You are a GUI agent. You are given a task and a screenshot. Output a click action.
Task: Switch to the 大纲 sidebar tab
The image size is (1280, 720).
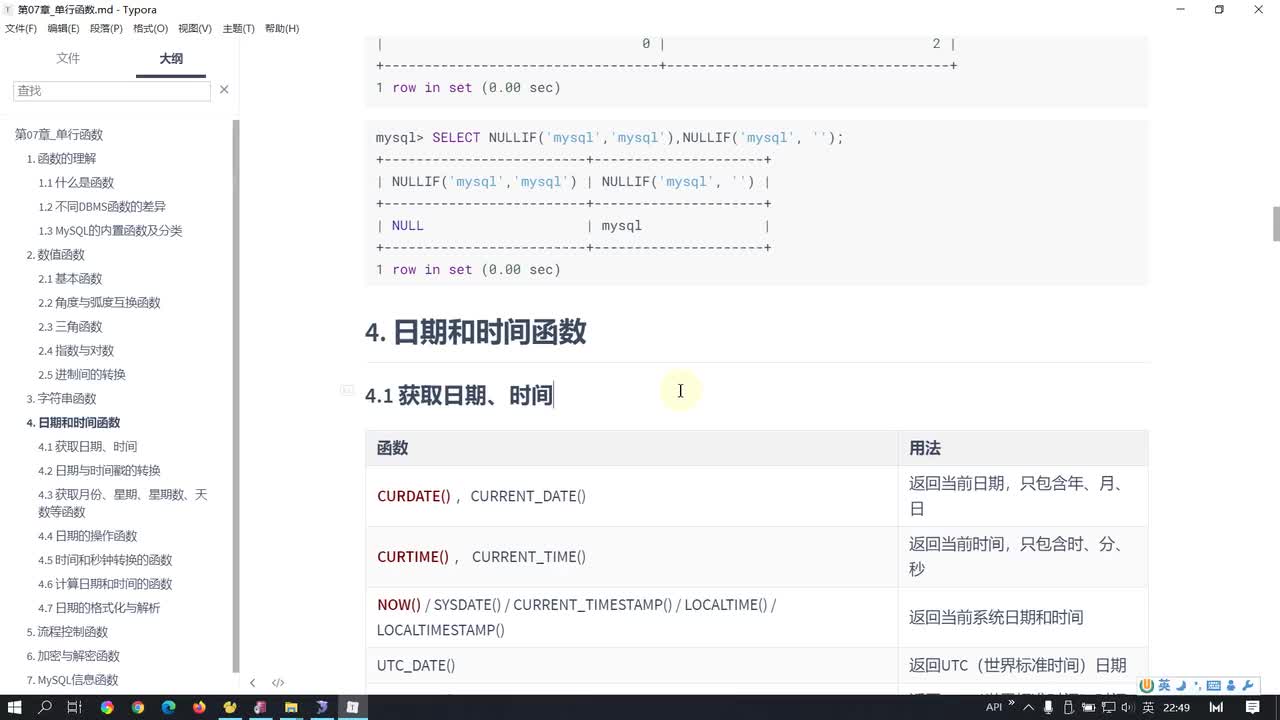click(171, 58)
